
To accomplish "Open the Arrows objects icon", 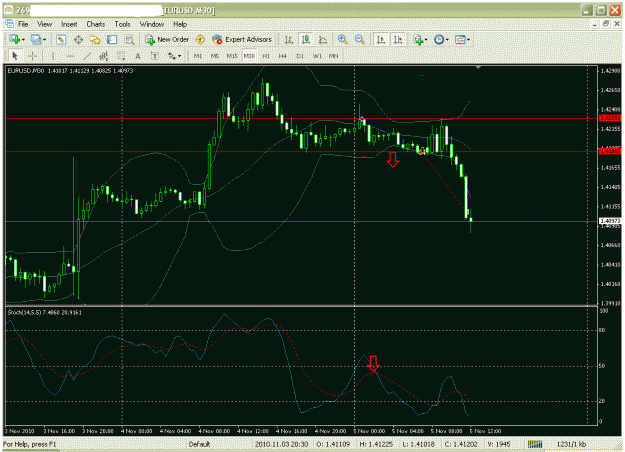I will (x=171, y=56).
